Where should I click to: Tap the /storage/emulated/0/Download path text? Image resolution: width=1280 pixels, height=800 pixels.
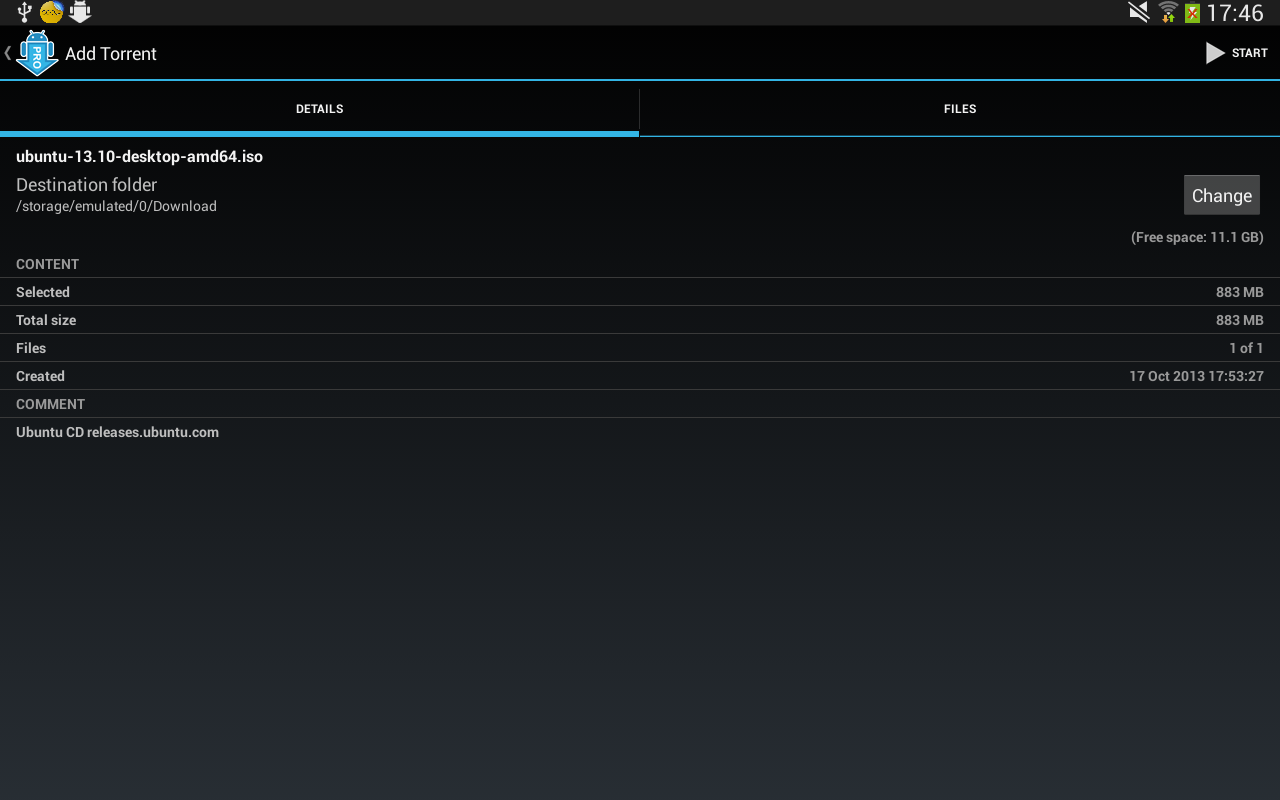pyautogui.click(x=116, y=206)
